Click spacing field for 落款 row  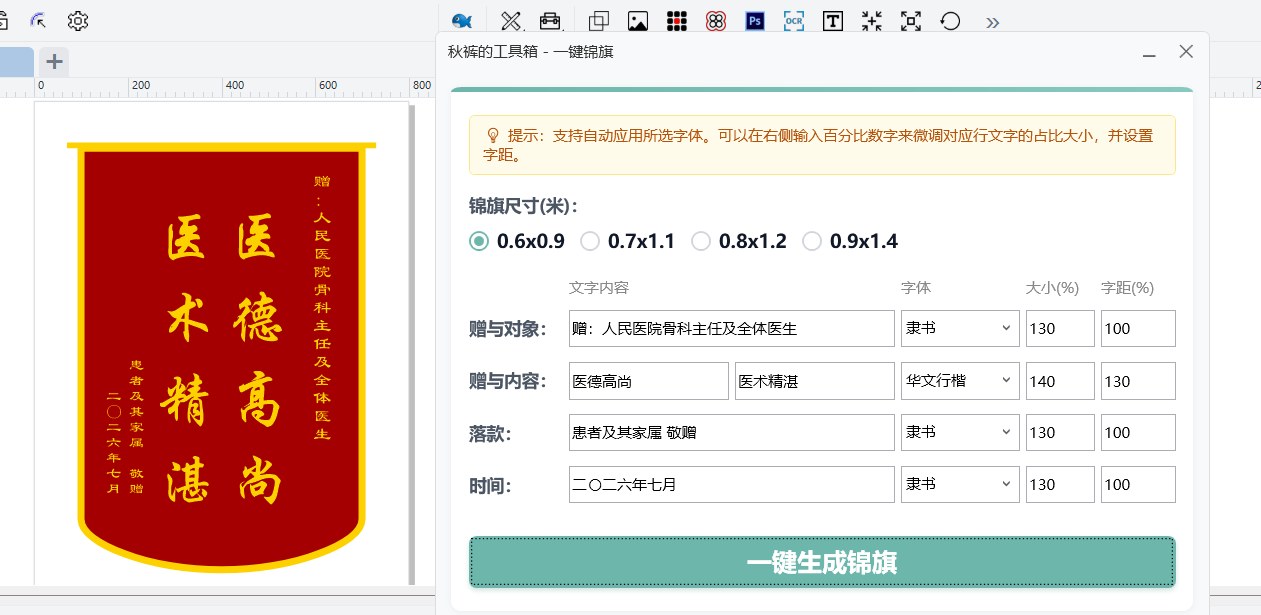1138,432
